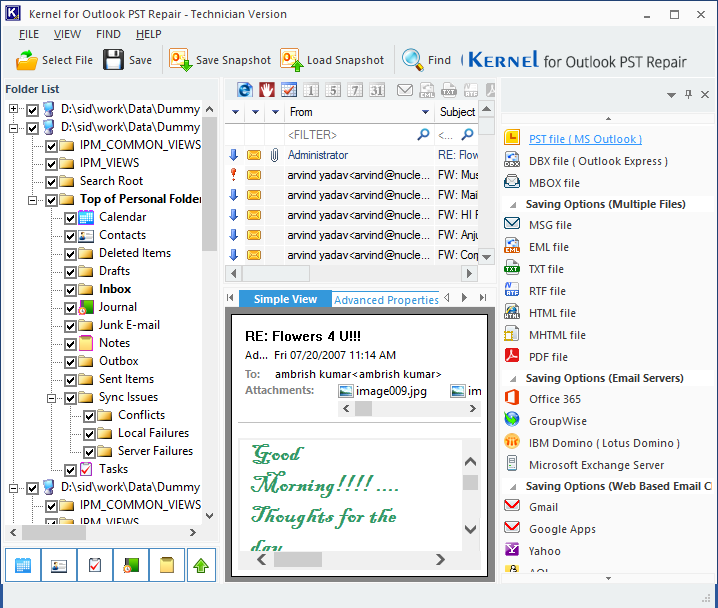Click the Load Snapshot icon
This screenshot has height=608, width=718.
click(292, 60)
